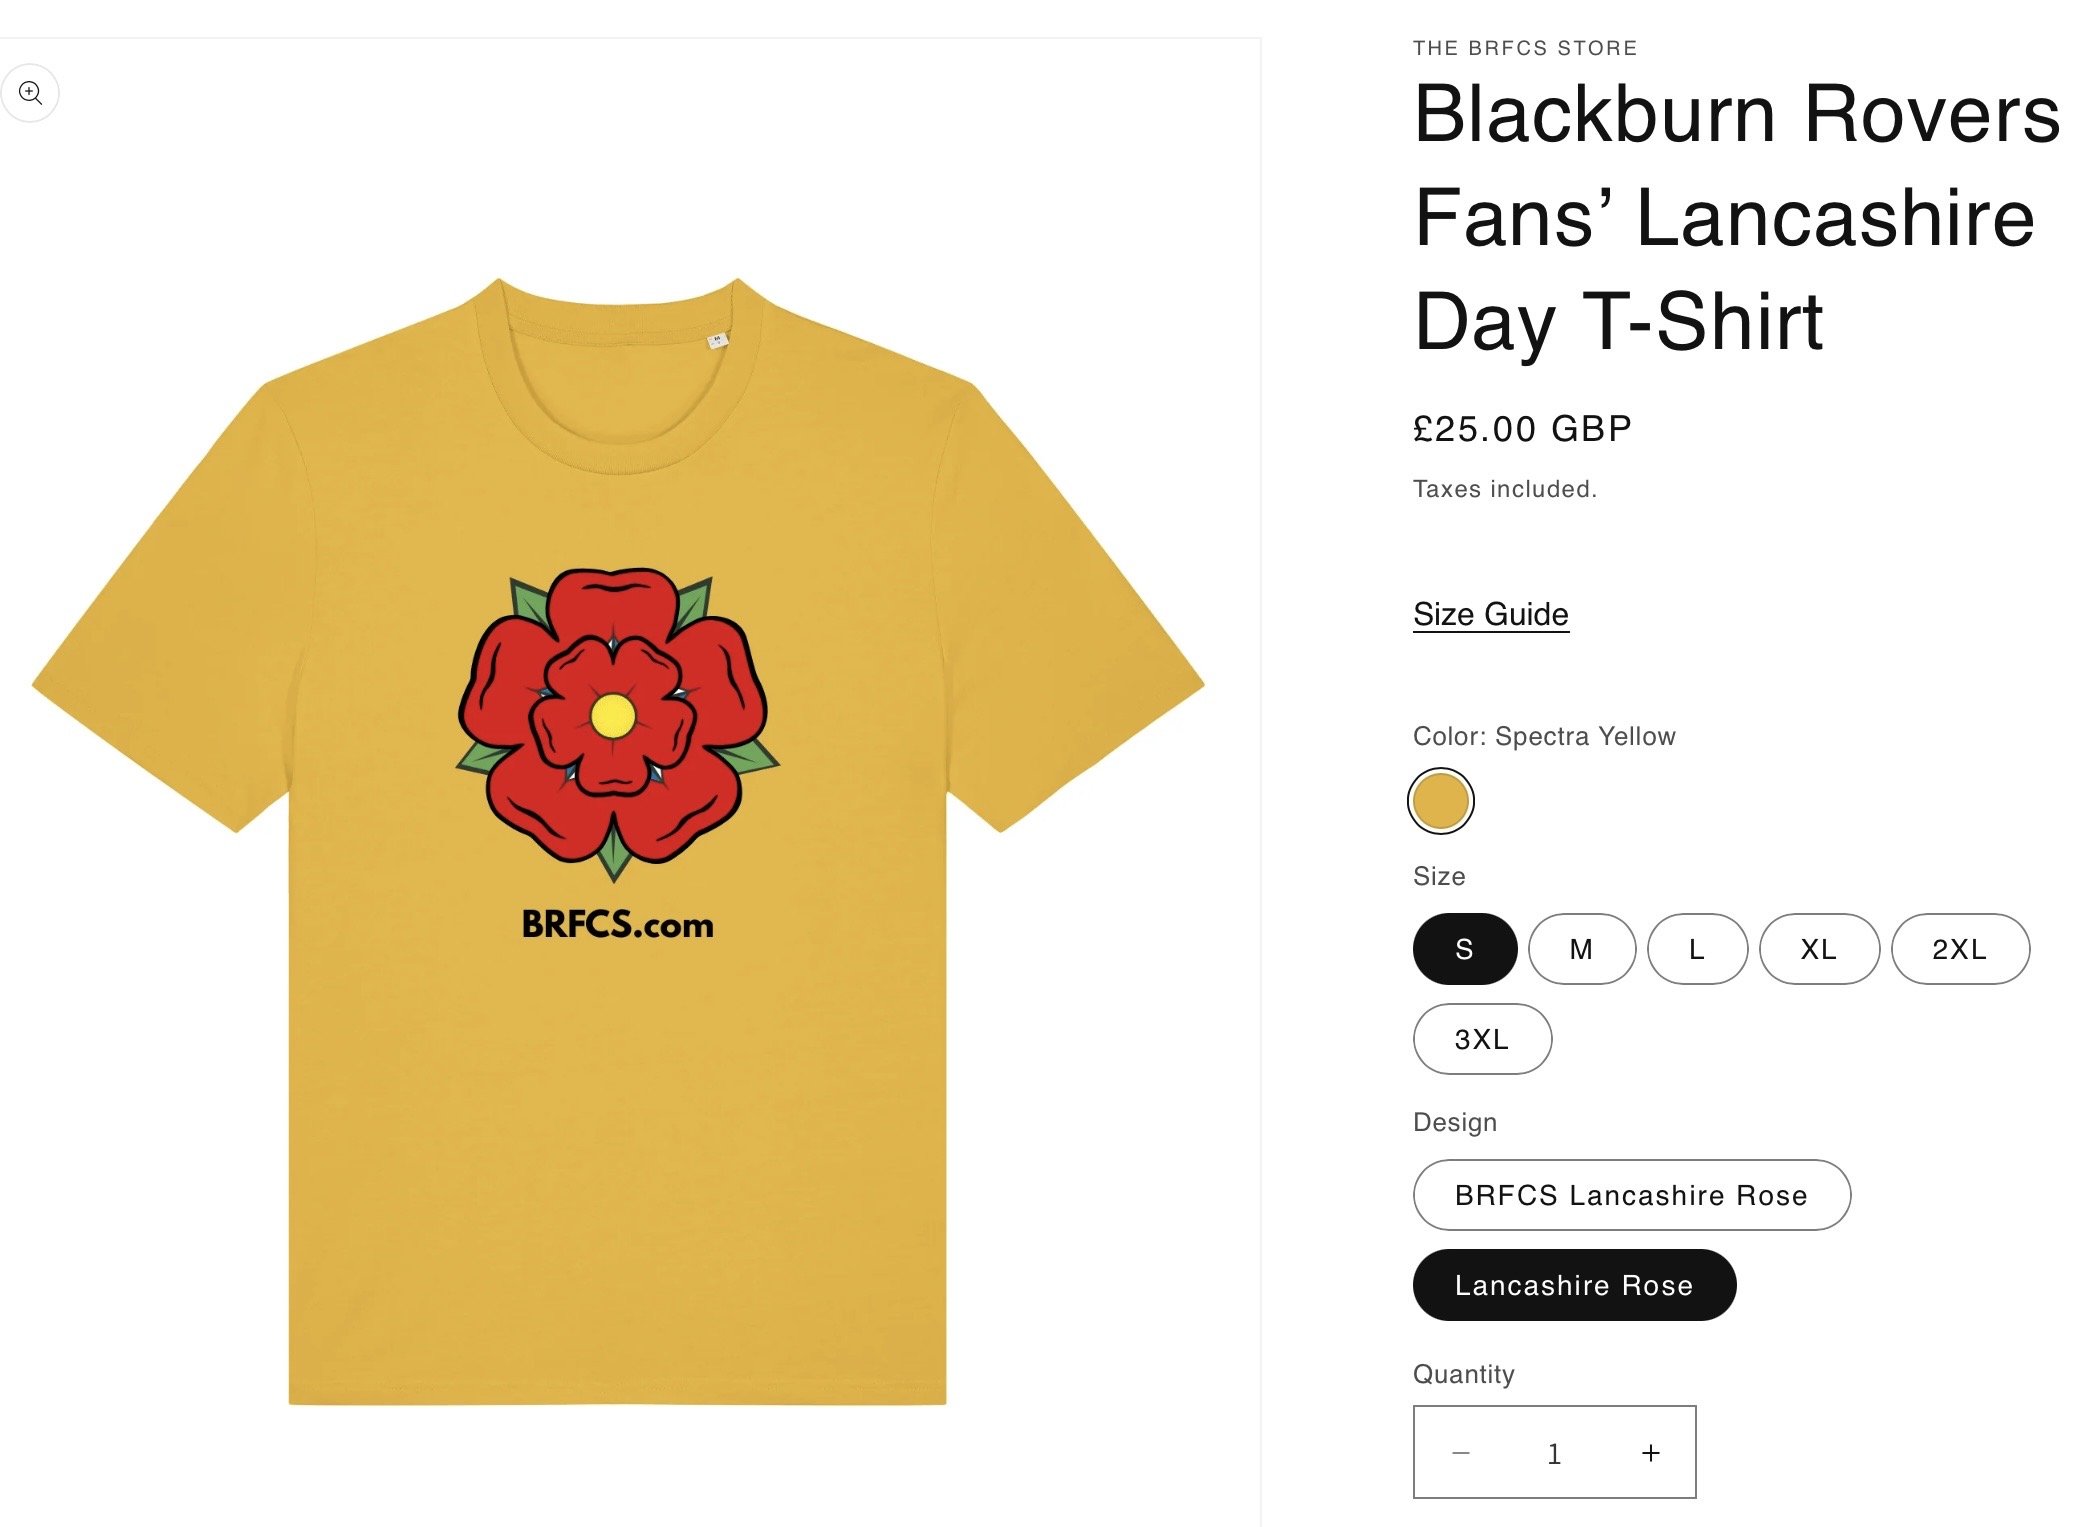Click the quantity number field

coord(1554,1453)
